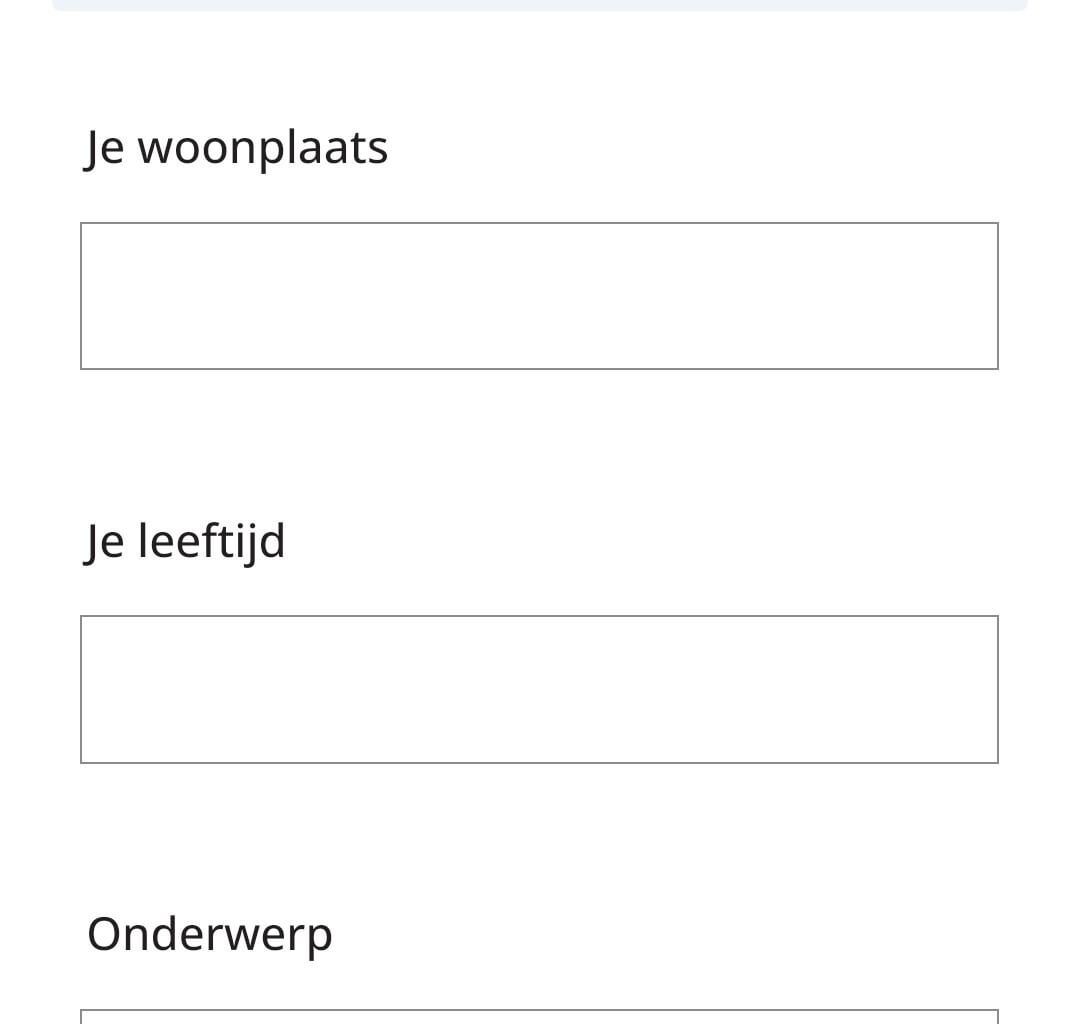Focus the Je leeftijd text box
1080x1024 pixels.
coord(539,689)
